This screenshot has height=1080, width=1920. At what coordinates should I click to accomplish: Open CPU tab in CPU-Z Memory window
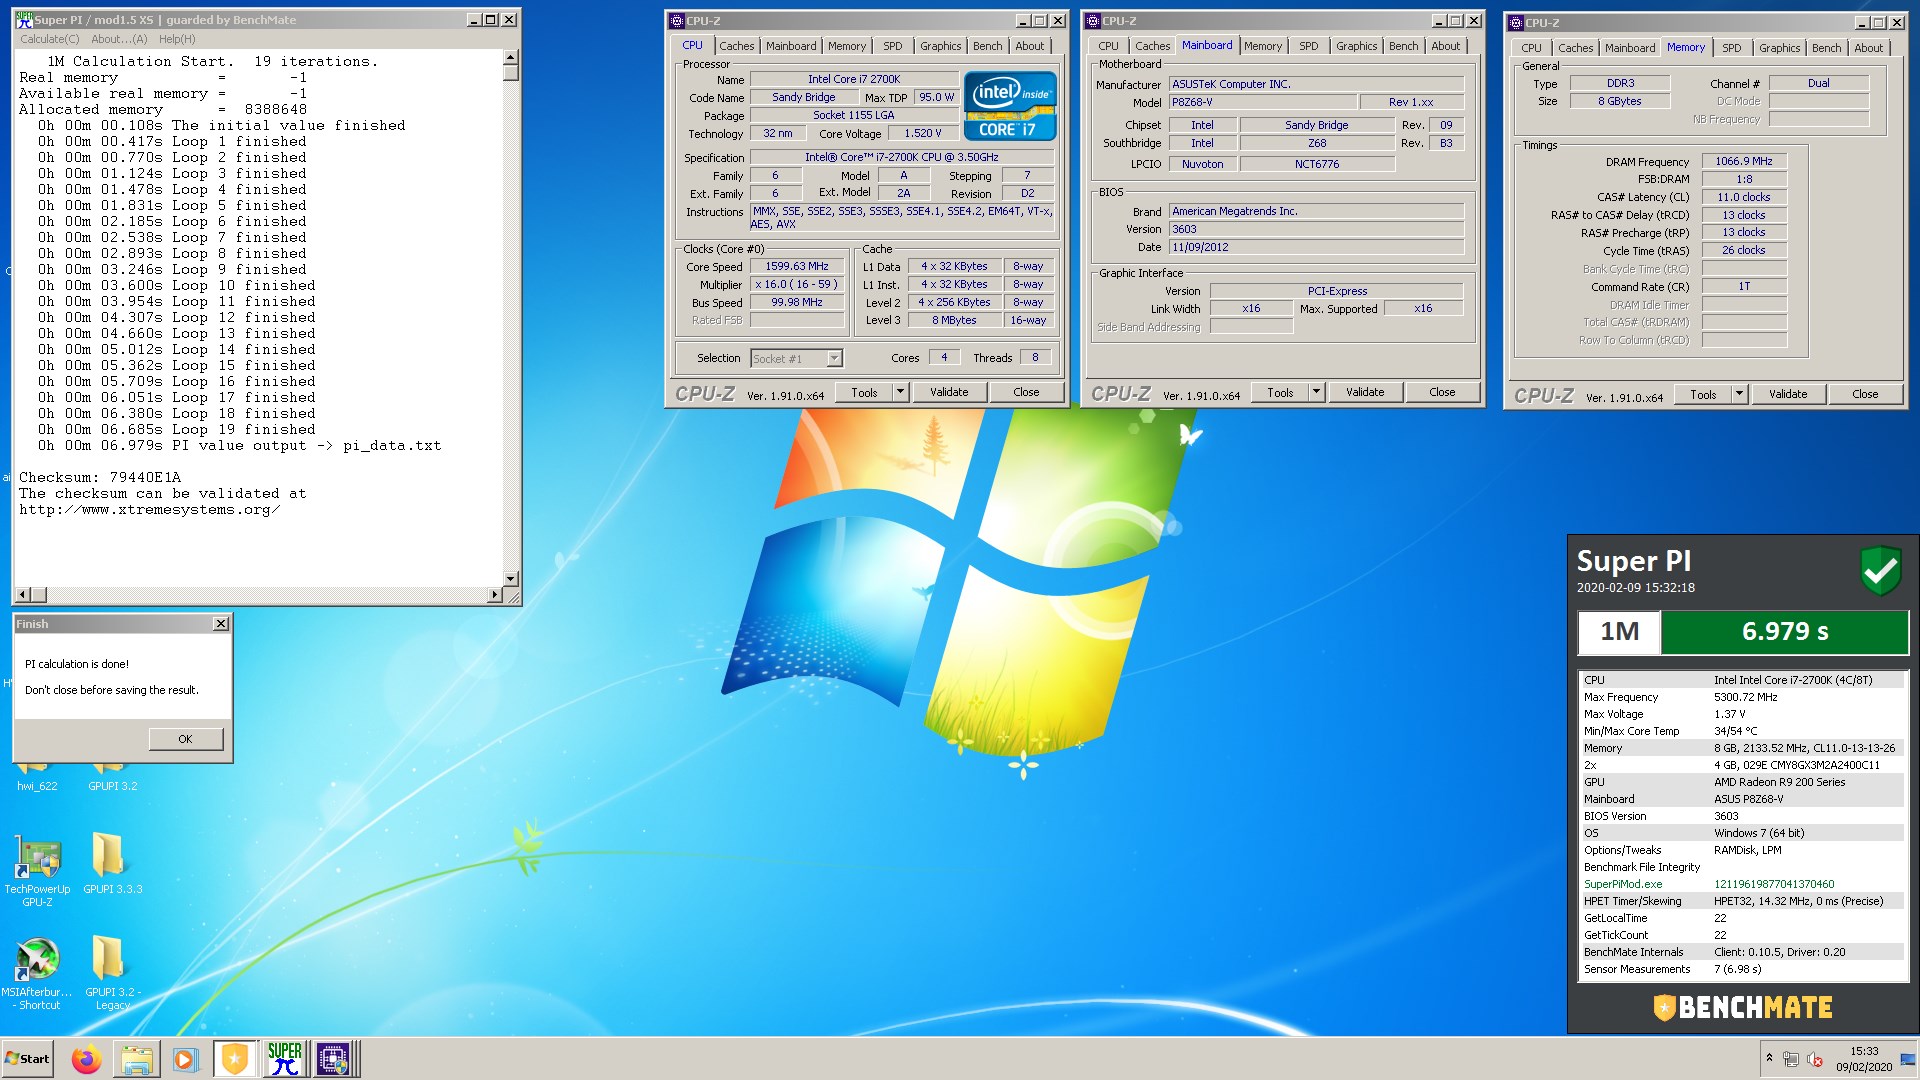click(x=1531, y=48)
